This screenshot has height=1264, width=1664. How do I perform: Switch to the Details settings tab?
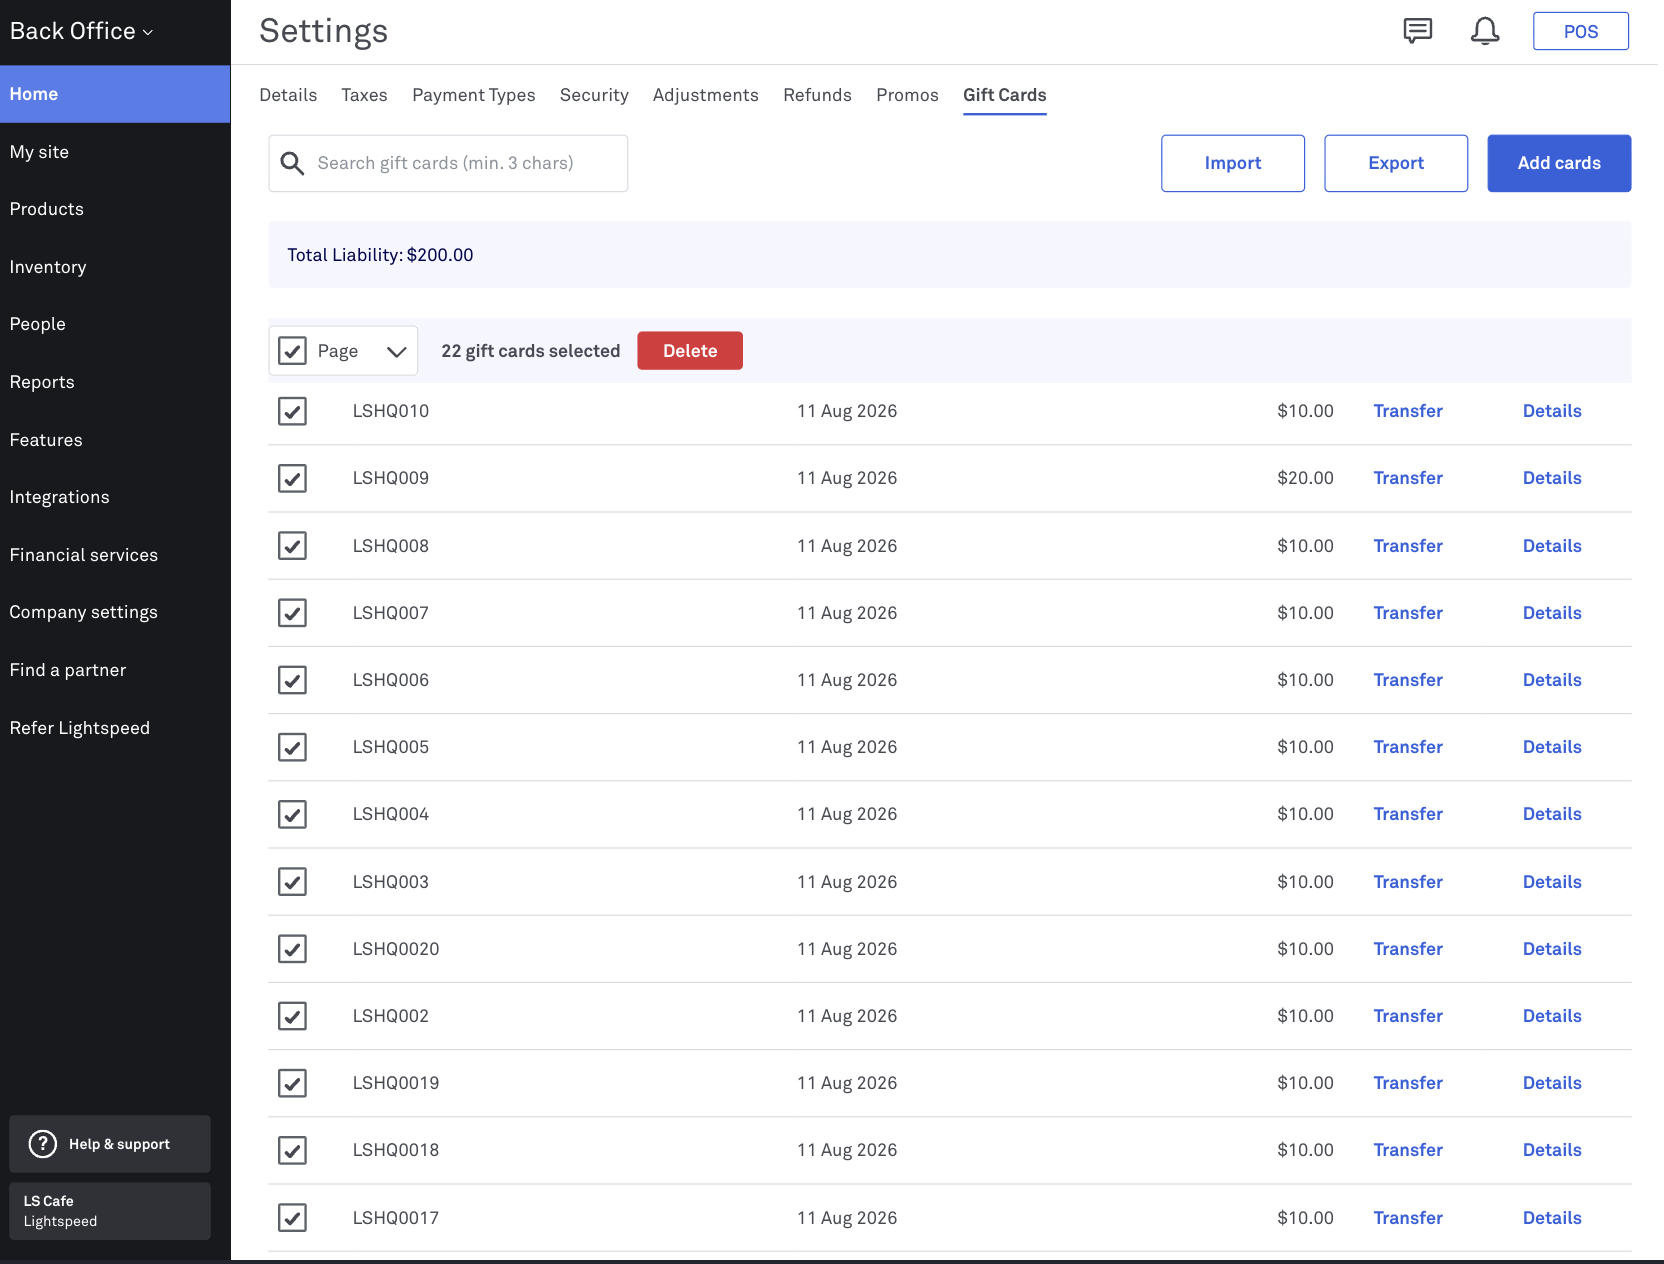point(288,95)
